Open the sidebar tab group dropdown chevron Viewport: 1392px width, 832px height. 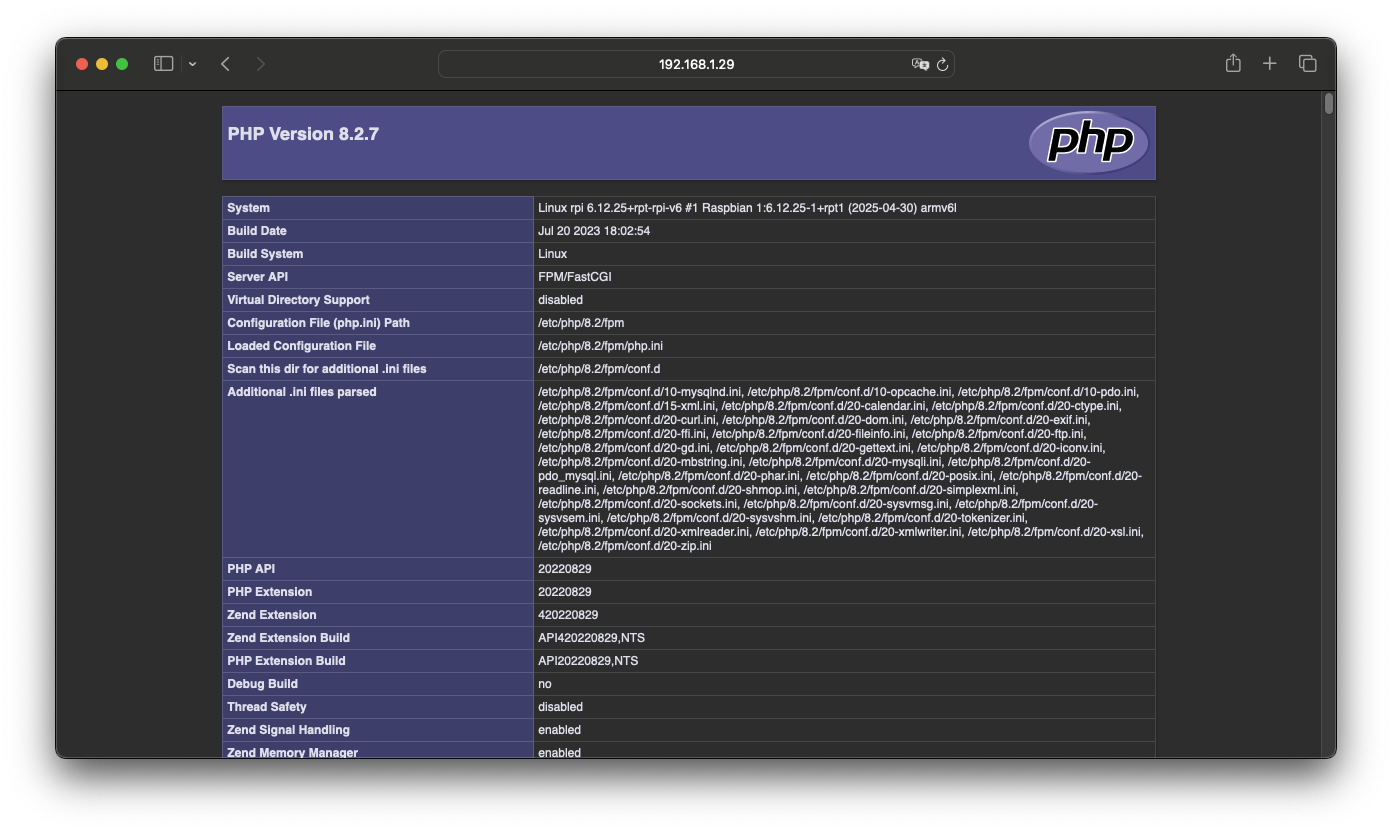192,64
